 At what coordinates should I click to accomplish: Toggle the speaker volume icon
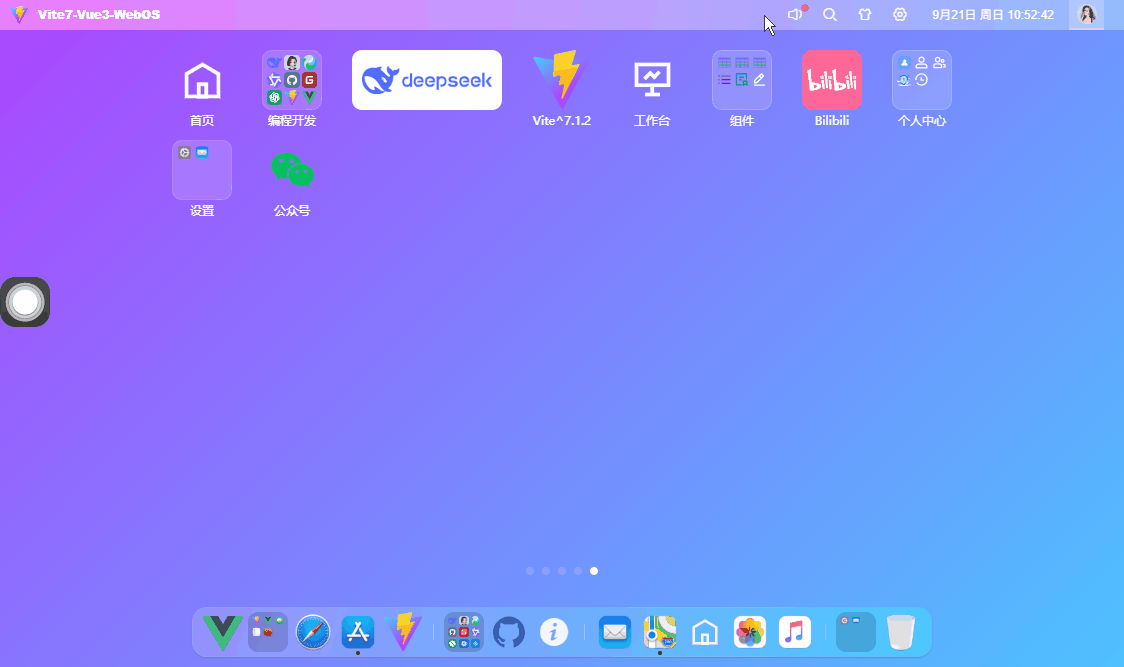[x=794, y=14]
